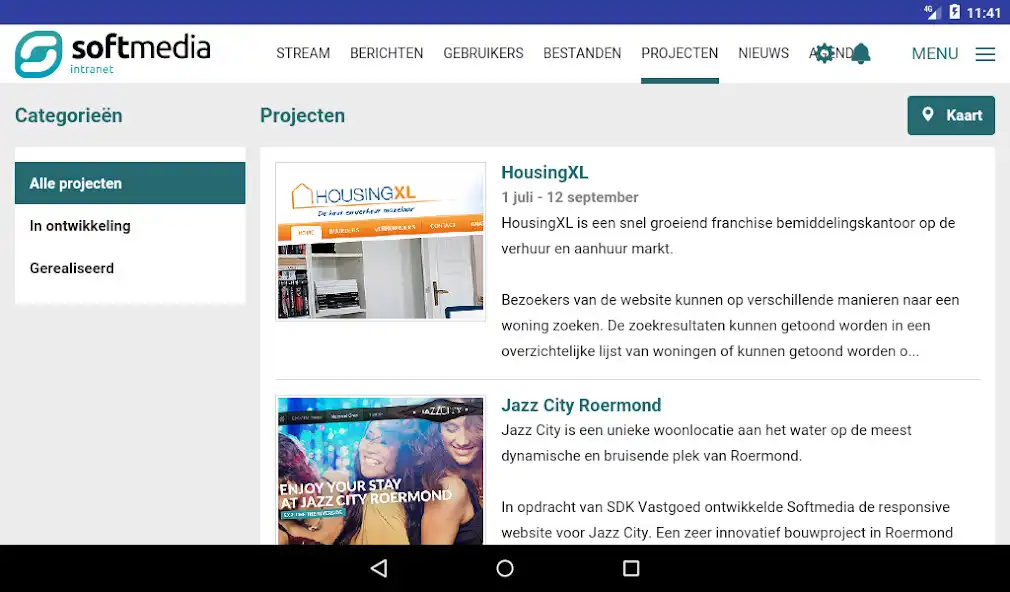The width and height of the screenshot is (1010, 592).
Task: Open the Jazz City Roermond title
Action: [x=581, y=405]
